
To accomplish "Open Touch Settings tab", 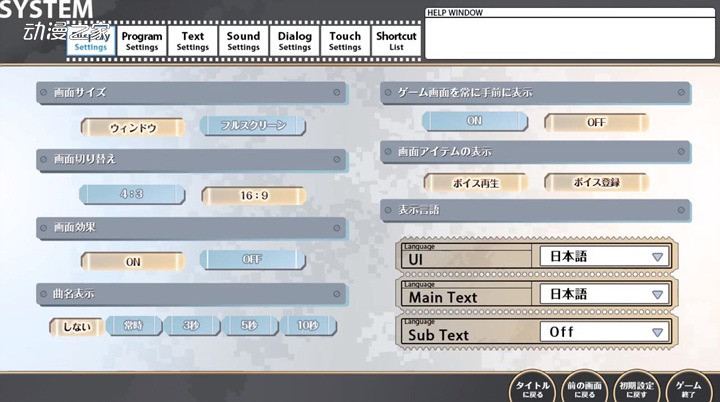I will (x=345, y=41).
